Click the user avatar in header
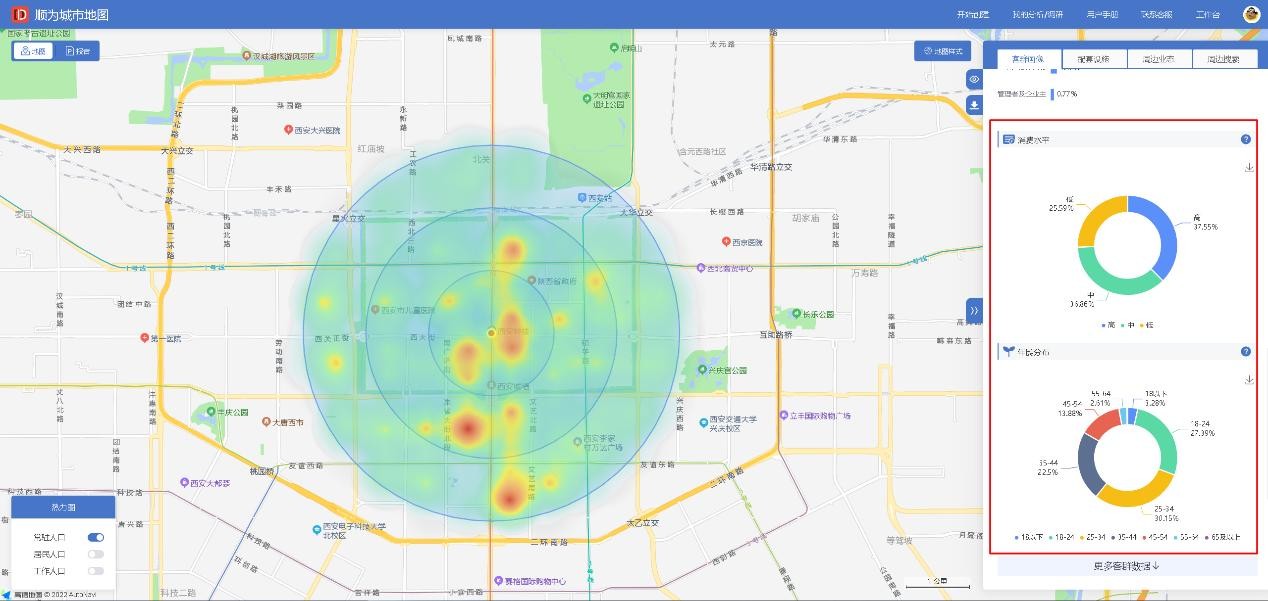The height and width of the screenshot is (601, 1268). tap(1251, 14)
